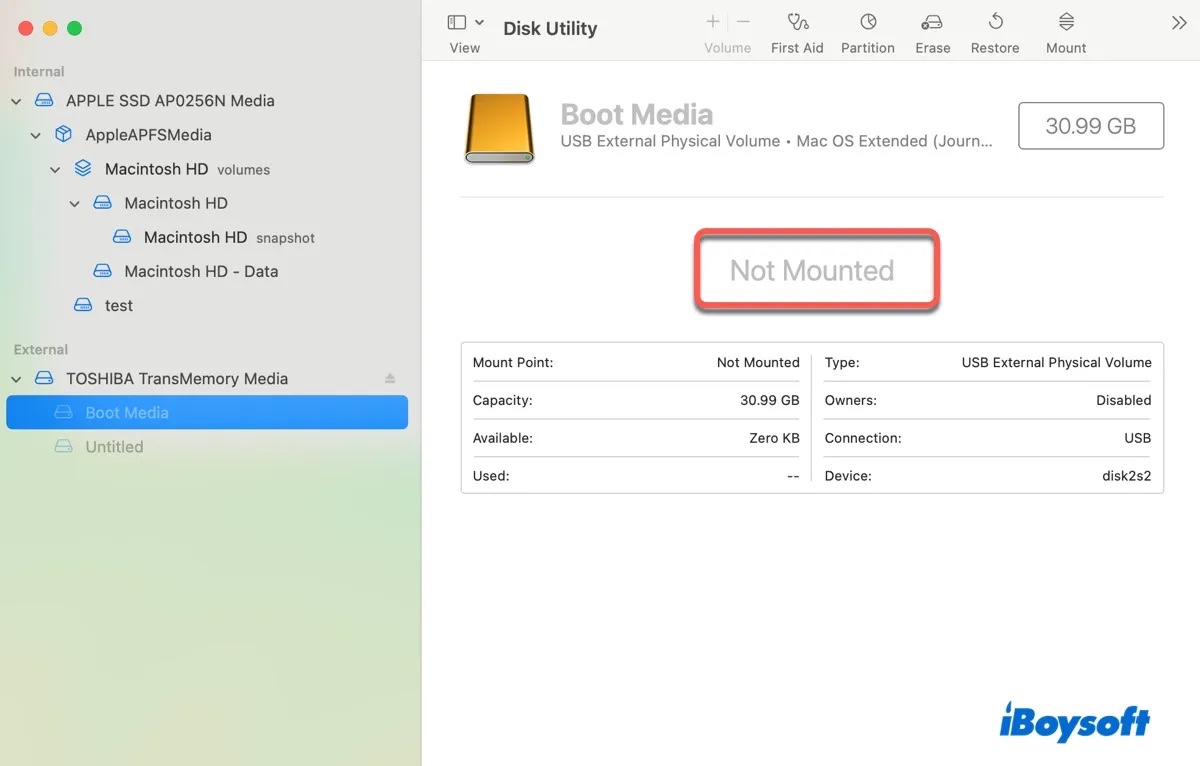Collapse the AppleAPFSMedia container
Screen dimensions: 1200x766
[x=36, y=135]
